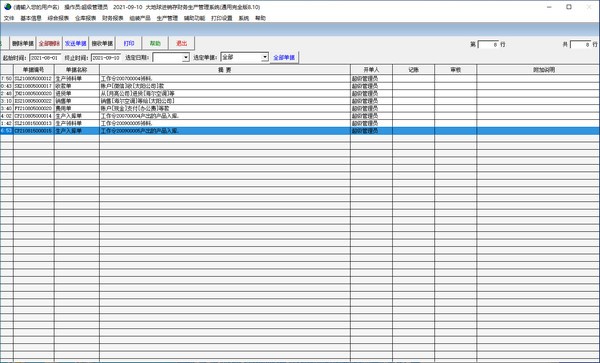600x363 pixels.
Task: Click the 起始时间 date field
Action: (x=45, y=58)
